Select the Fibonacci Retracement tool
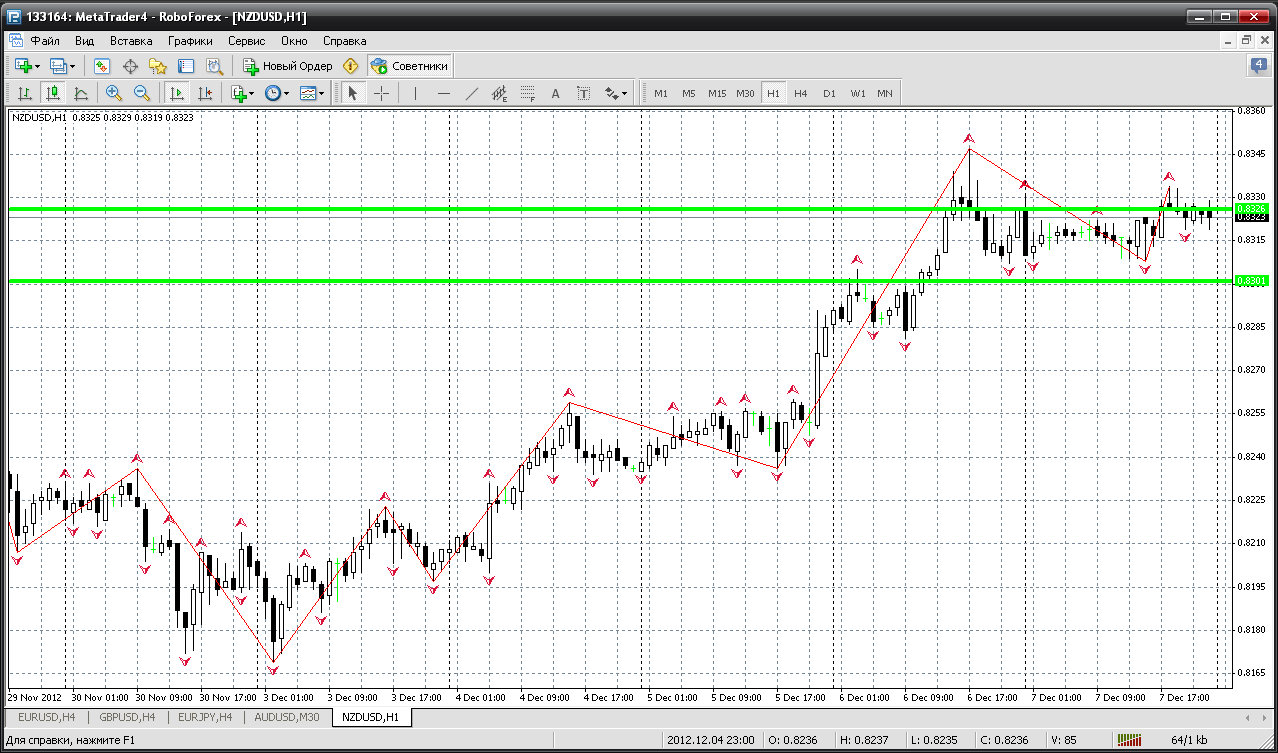Image resolution: width=1278 pixels, height=753 pixels. [x=528, y=93]
